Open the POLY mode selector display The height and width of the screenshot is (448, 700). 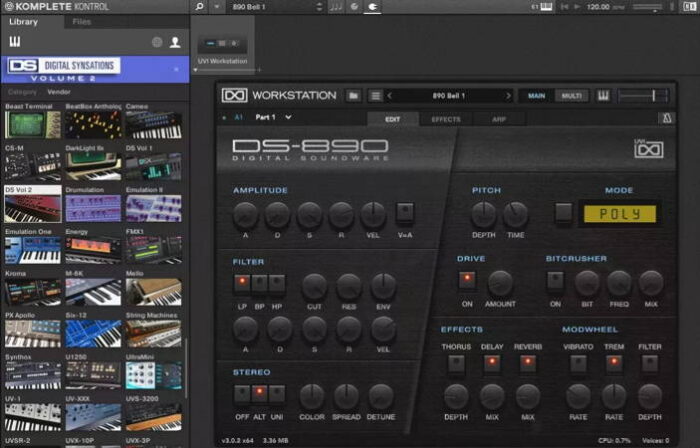(620, 214)
